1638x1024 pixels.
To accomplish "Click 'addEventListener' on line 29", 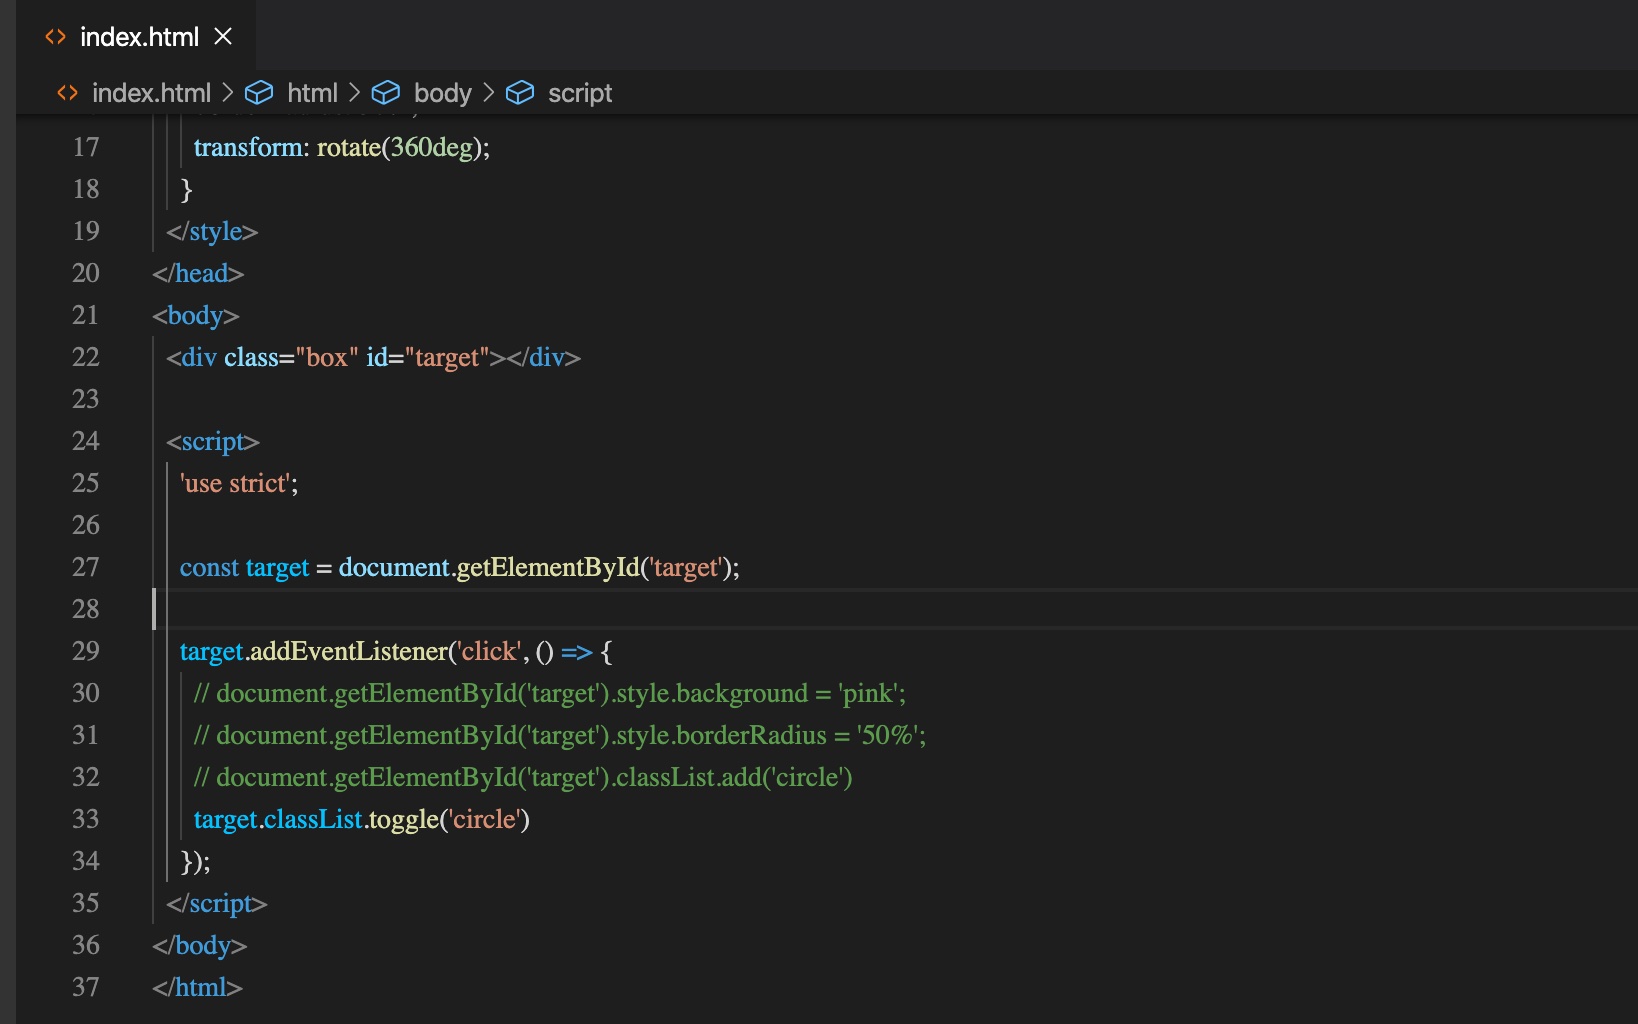I will 349,651.
